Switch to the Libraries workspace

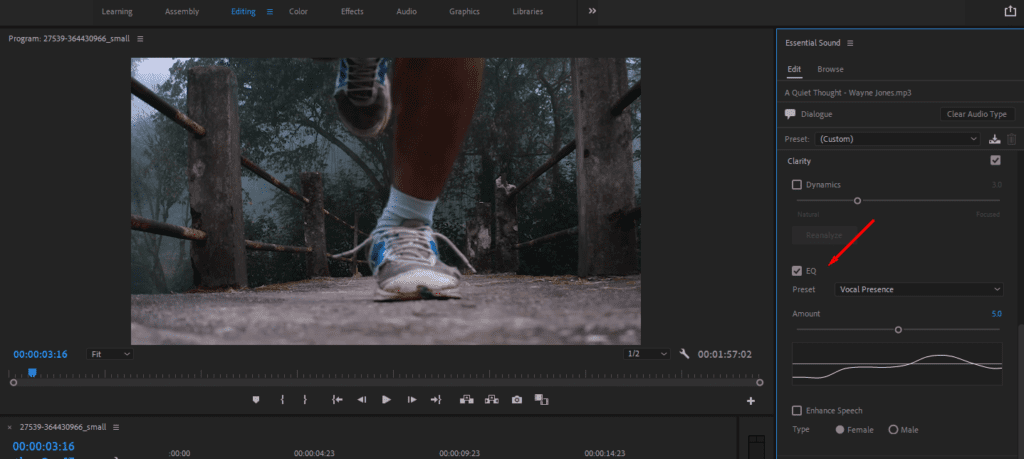pos(527,12)
